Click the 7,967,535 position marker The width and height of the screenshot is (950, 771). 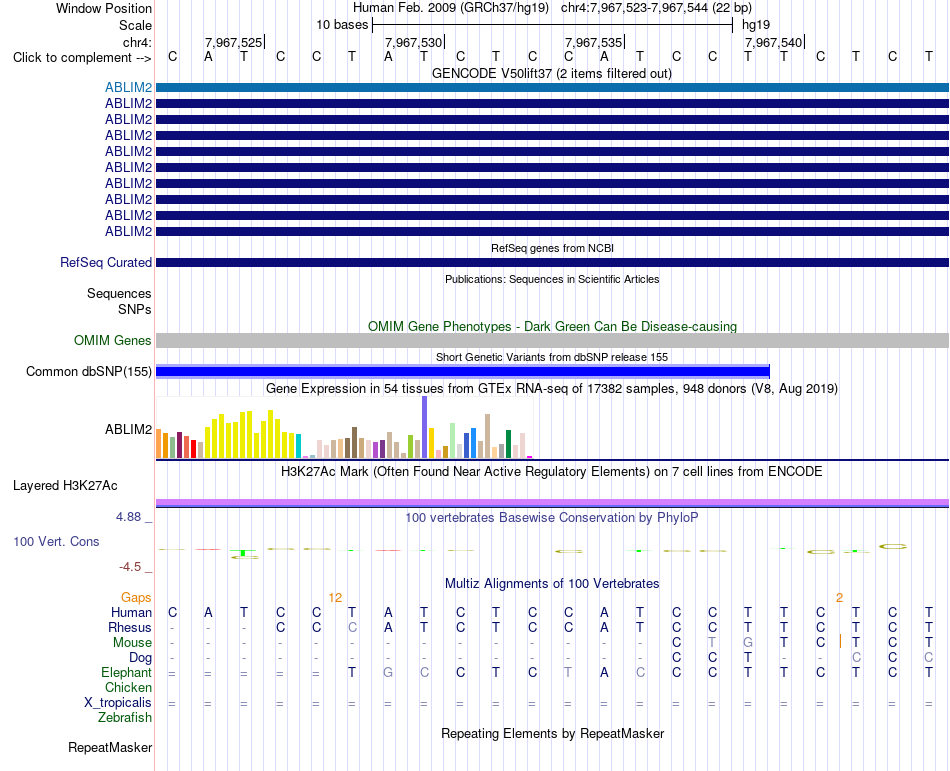(x=593, y=42)
